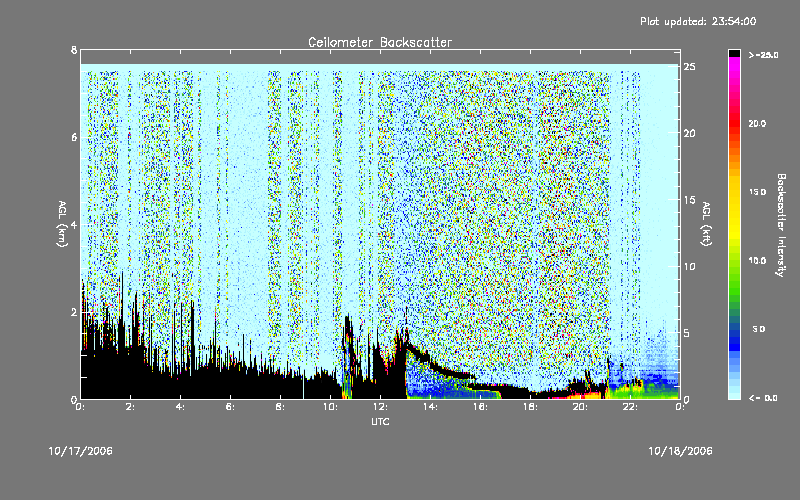
Task: Click the 'UTC' x-axis label
Action: 380,421
